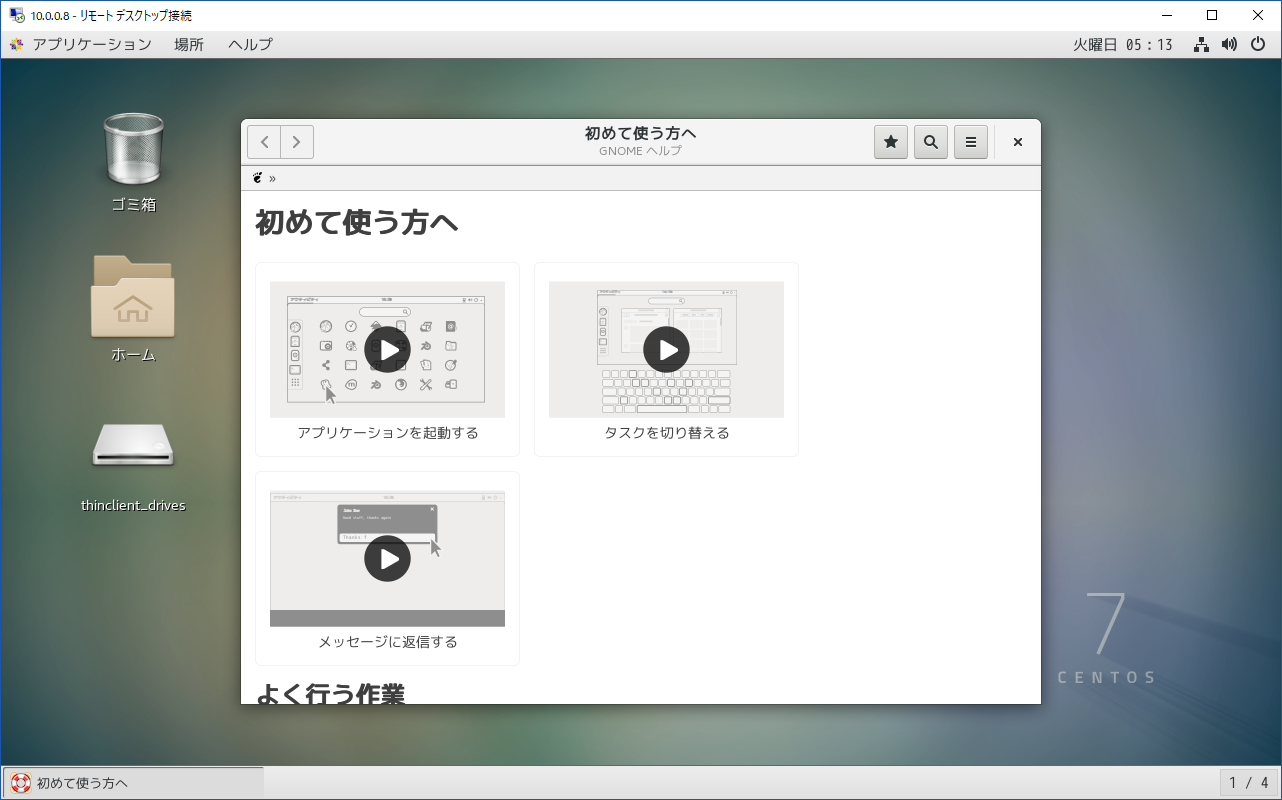
Task: Go back using the left arrow button
Action: point(264,142)
